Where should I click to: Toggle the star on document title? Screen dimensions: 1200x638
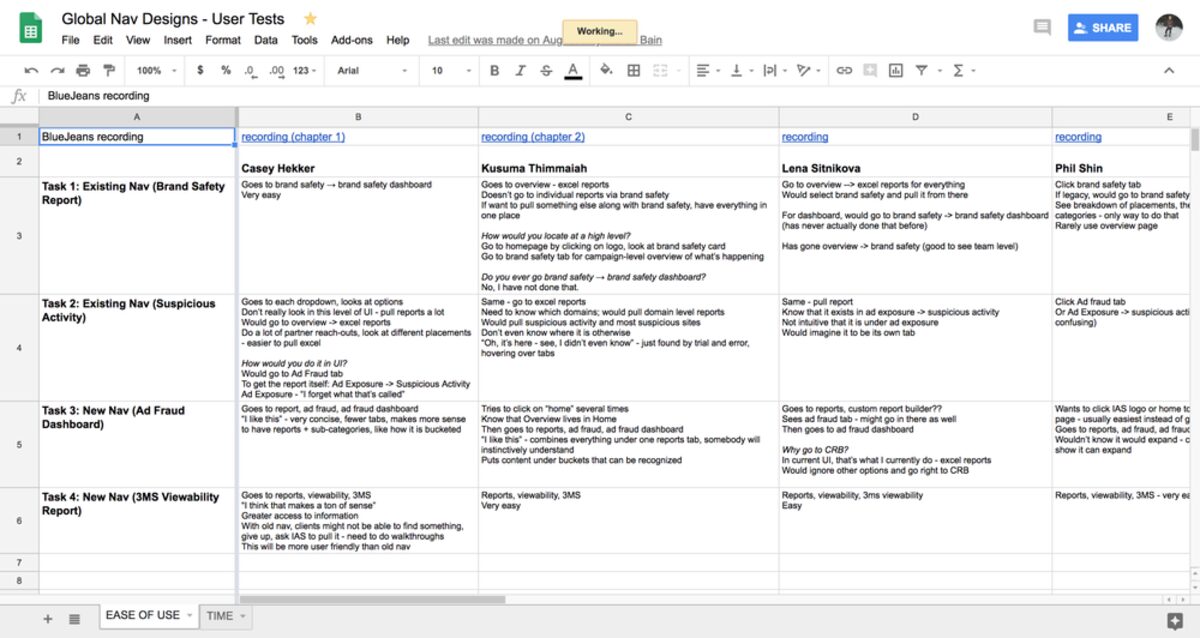coord(310,18)
